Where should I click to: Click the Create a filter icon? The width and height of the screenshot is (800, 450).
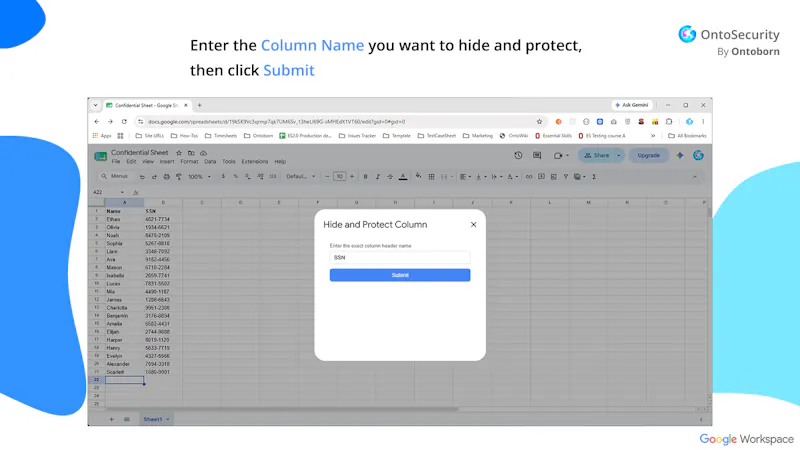(566, 177)
